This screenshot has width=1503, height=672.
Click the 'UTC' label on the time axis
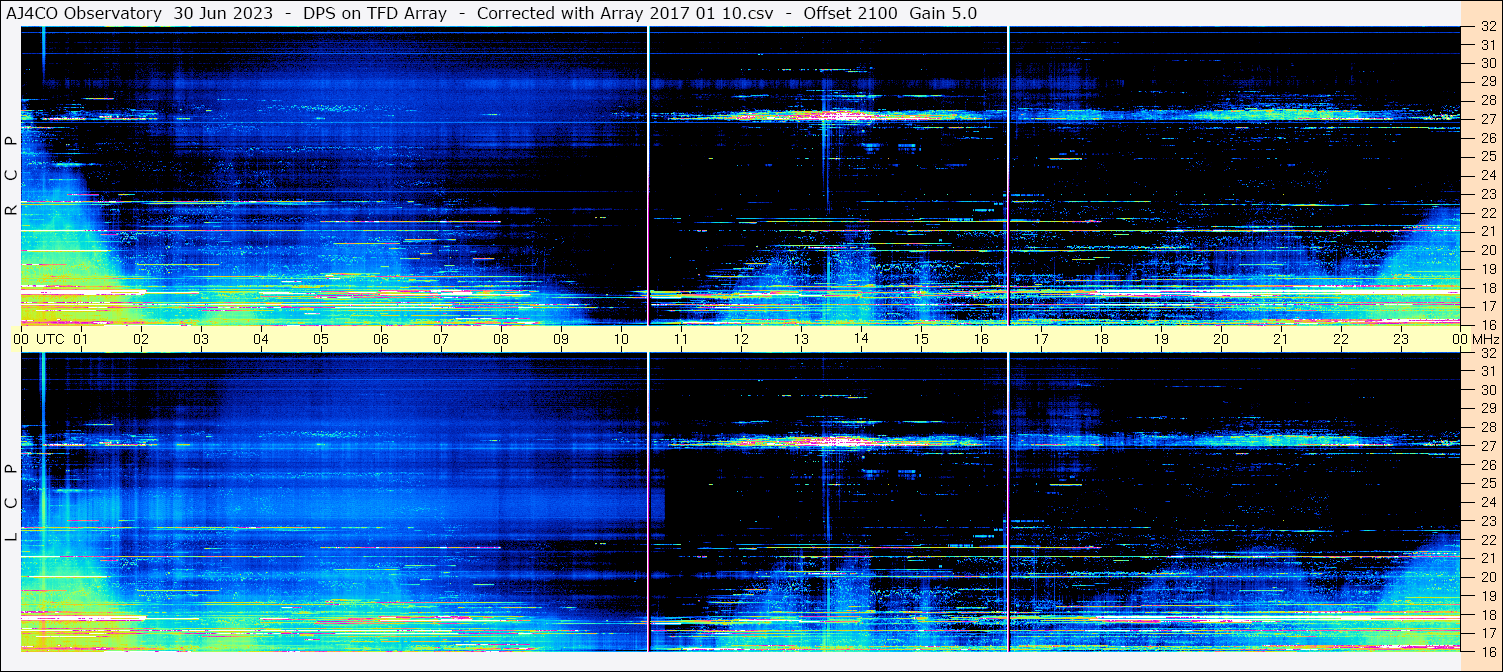[x=50, y=339]
